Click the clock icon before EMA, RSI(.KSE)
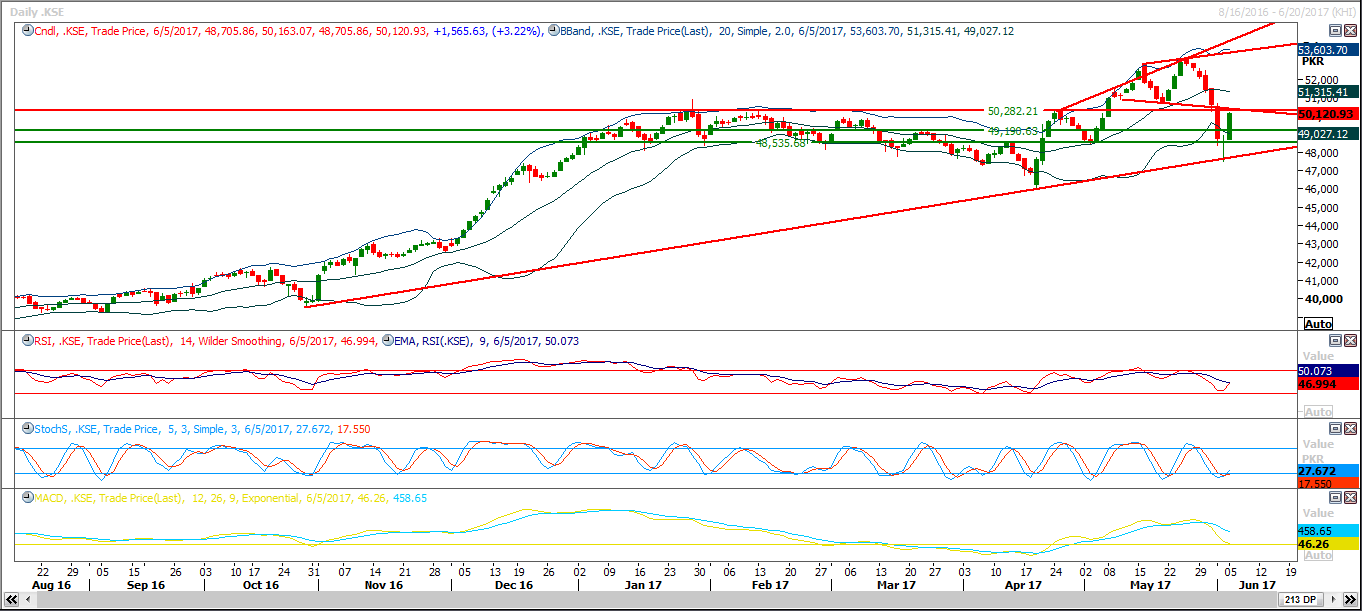Image resolution: width=1362 pixels, height=611 pixels. coord(386,341)
